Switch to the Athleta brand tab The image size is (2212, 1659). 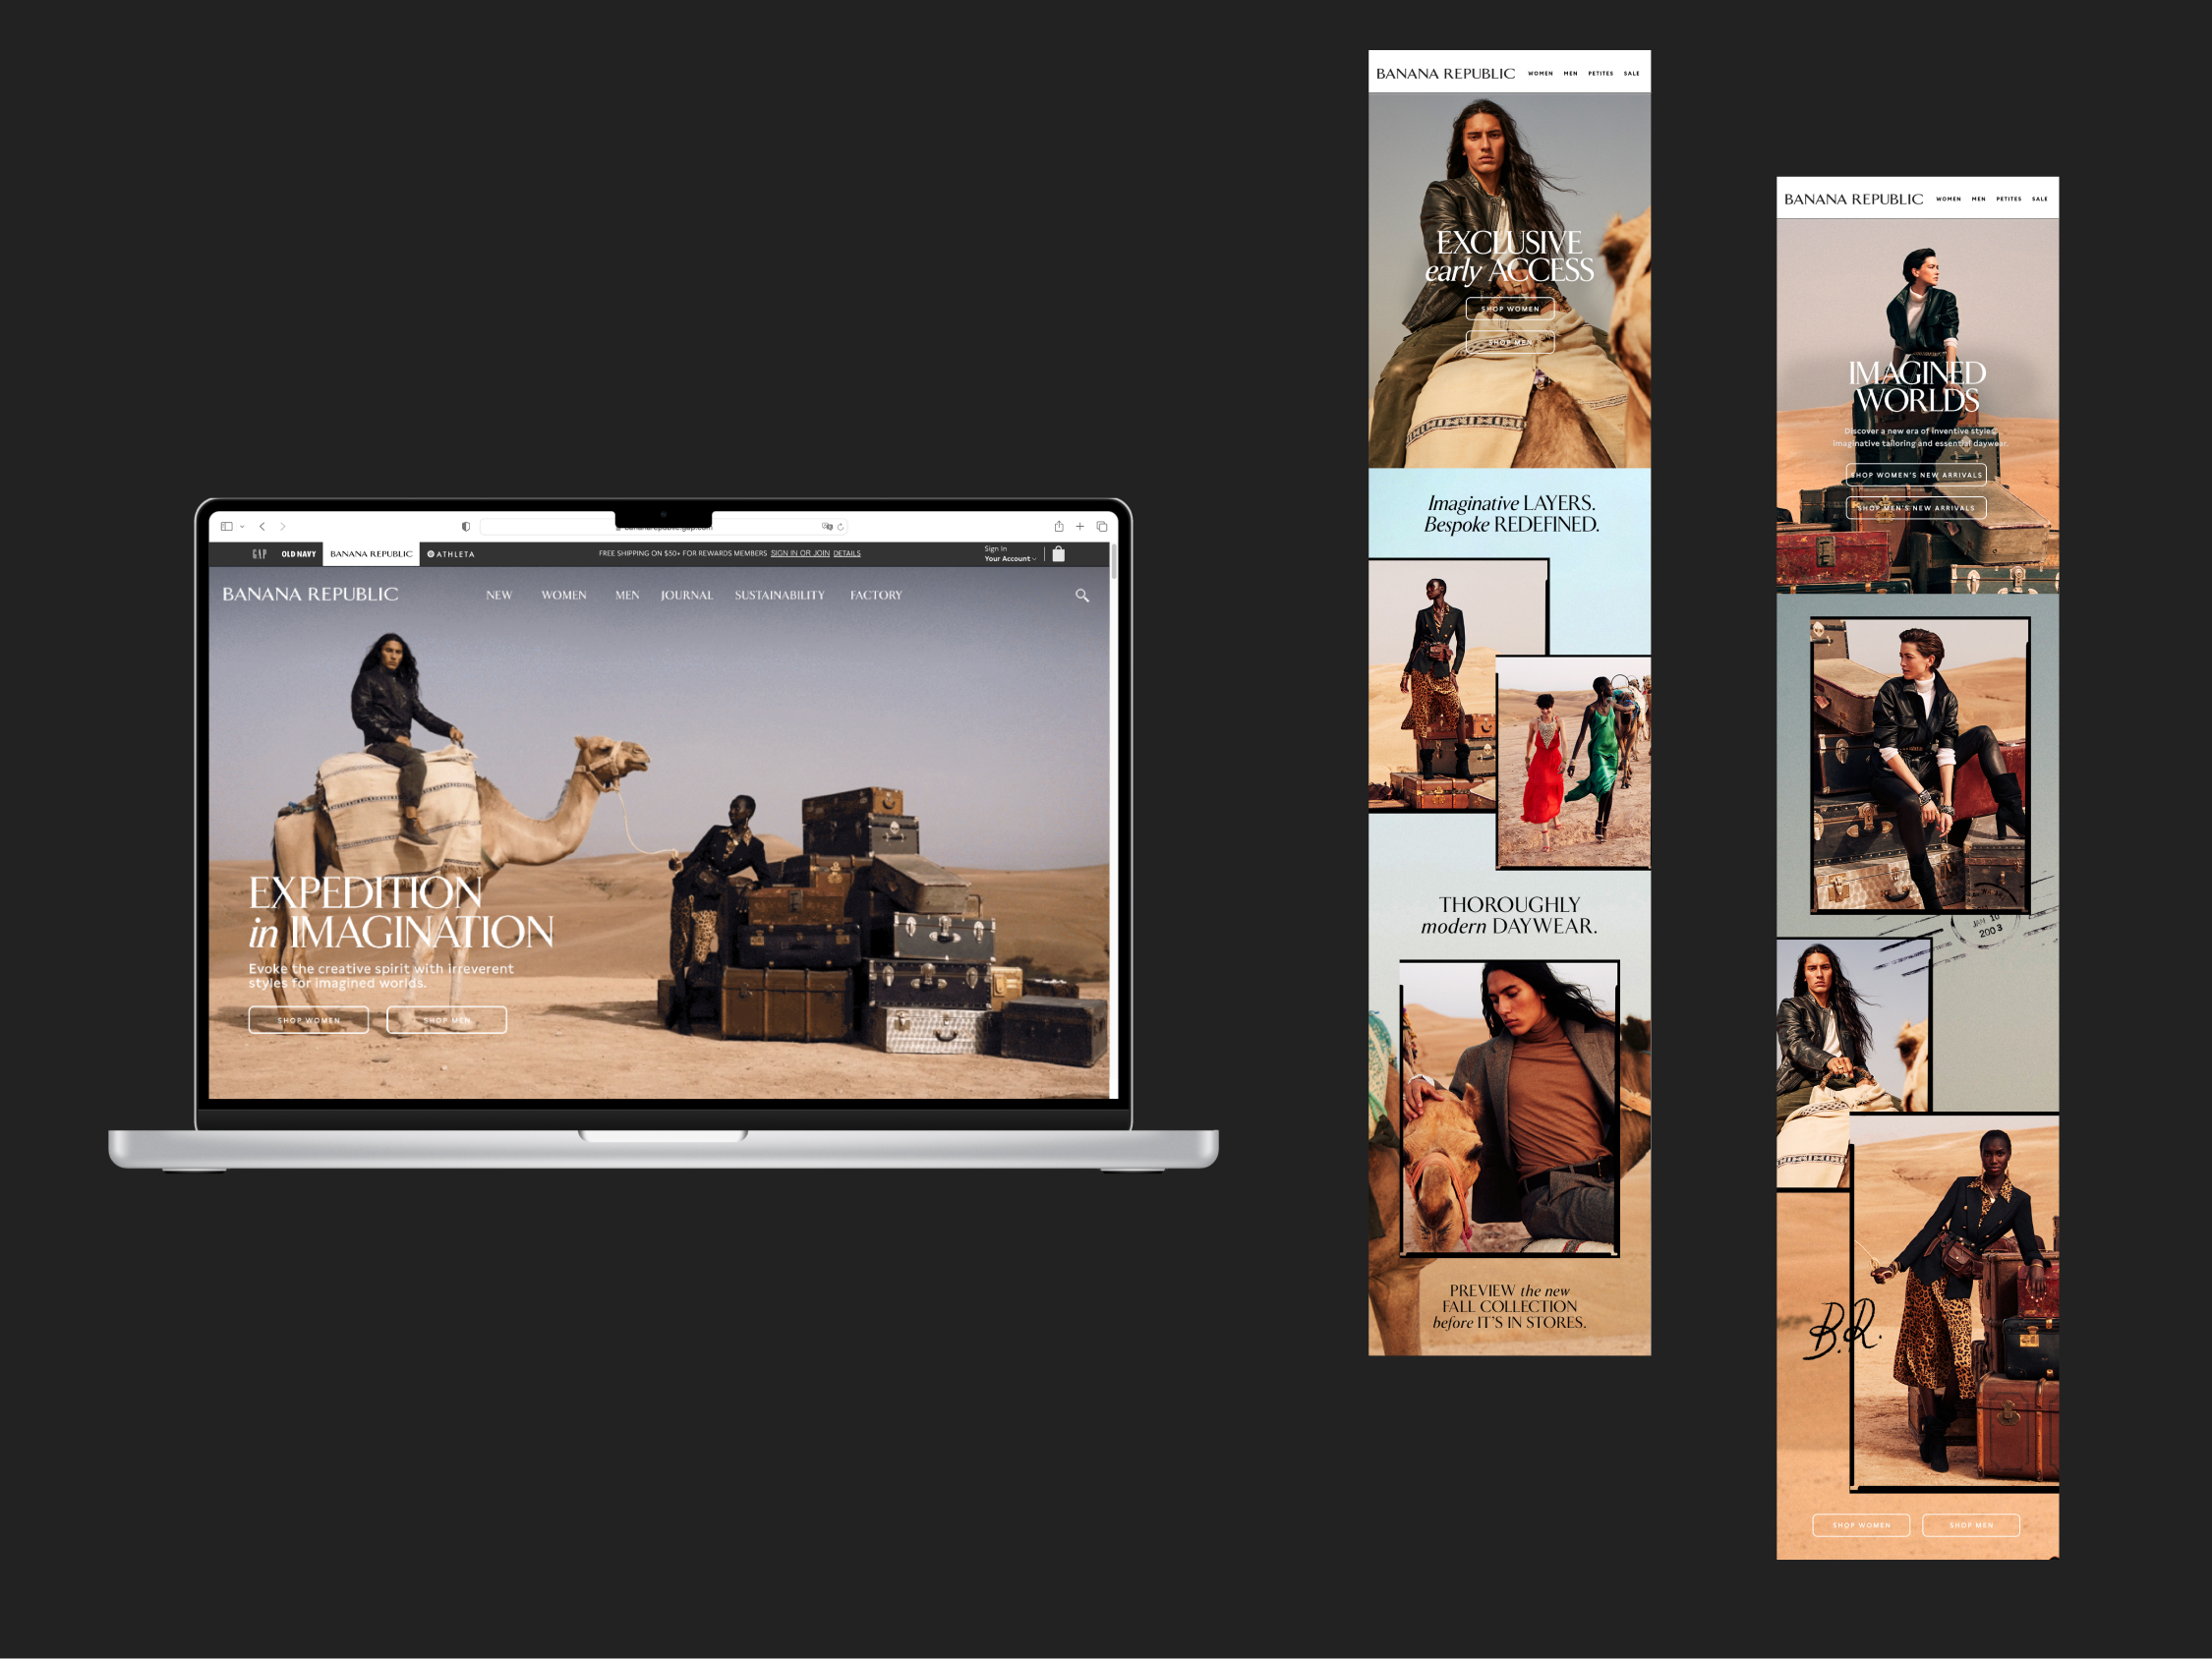451,554
